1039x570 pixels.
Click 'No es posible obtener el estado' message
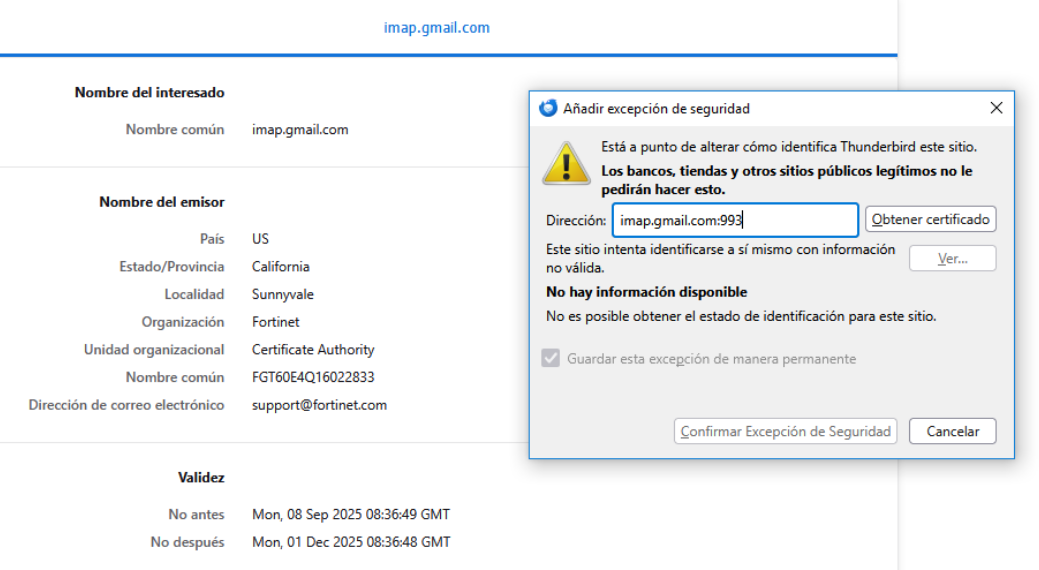pos(741,317)
